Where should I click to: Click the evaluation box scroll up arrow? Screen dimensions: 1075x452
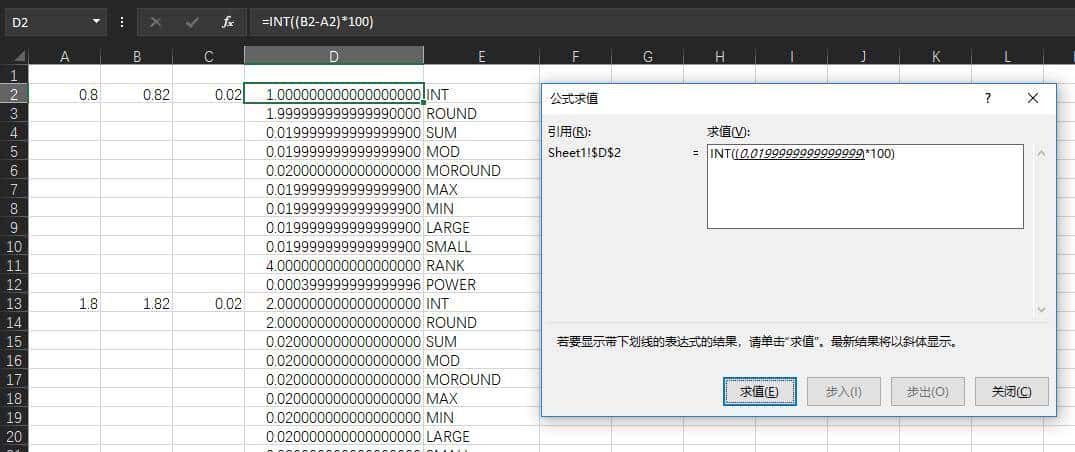tap(1040, 154)
